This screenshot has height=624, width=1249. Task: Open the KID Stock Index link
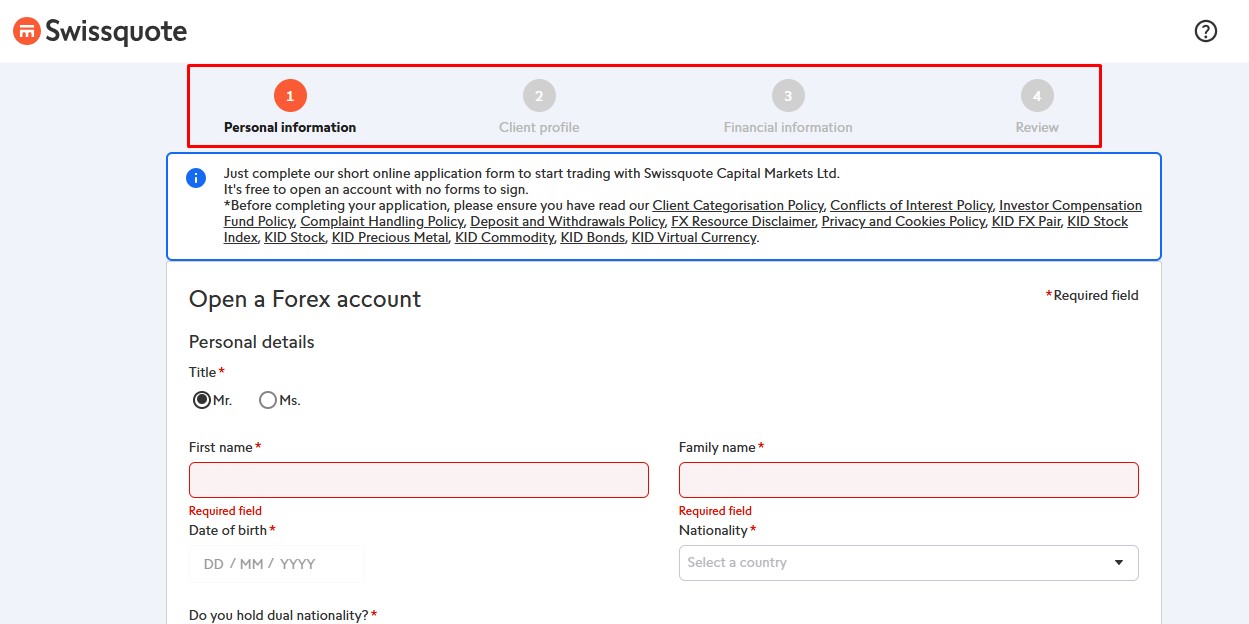coord(1097,222)
